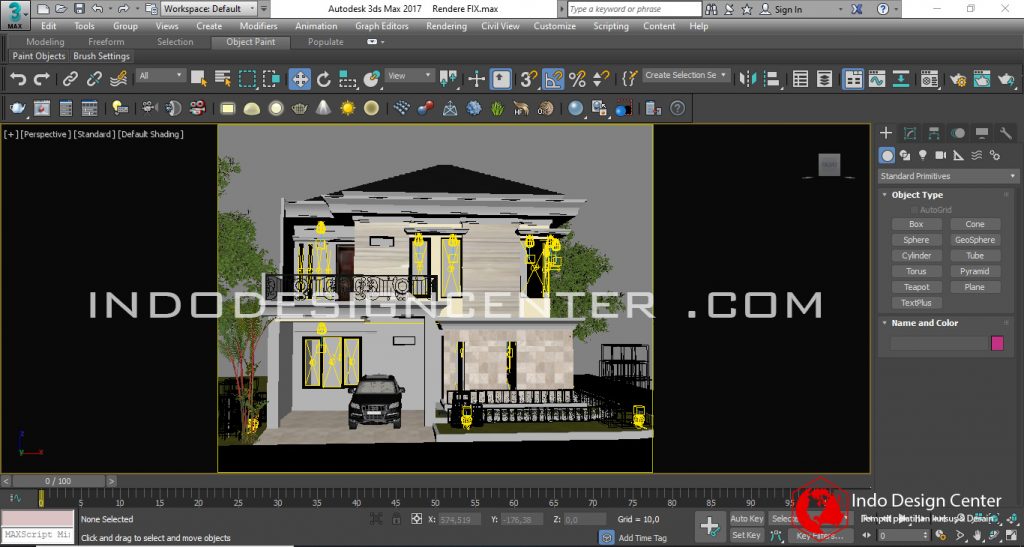Click the [Default Shading] viewport label menu
Viewport: 1024px width, 547px height.
tap(151, 134)
